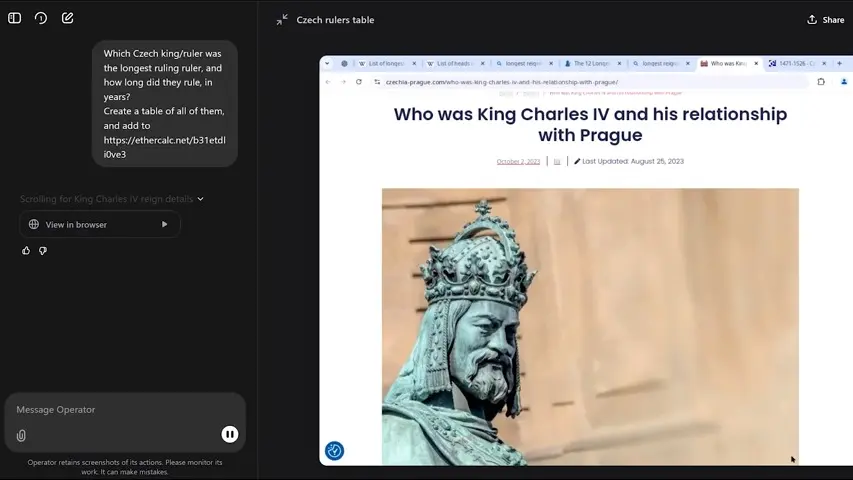Viewport: 853px width, 480px height.
Task: Open the conversation history icon
Action: (41, 18)
